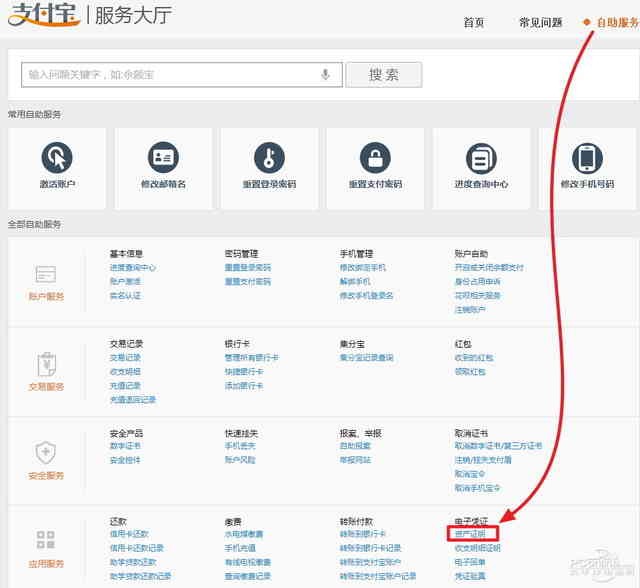The height and width of the screenshot is (588, 640).
Task: Open the 转账到支付宝账户 link
Action: coord(371,562)
